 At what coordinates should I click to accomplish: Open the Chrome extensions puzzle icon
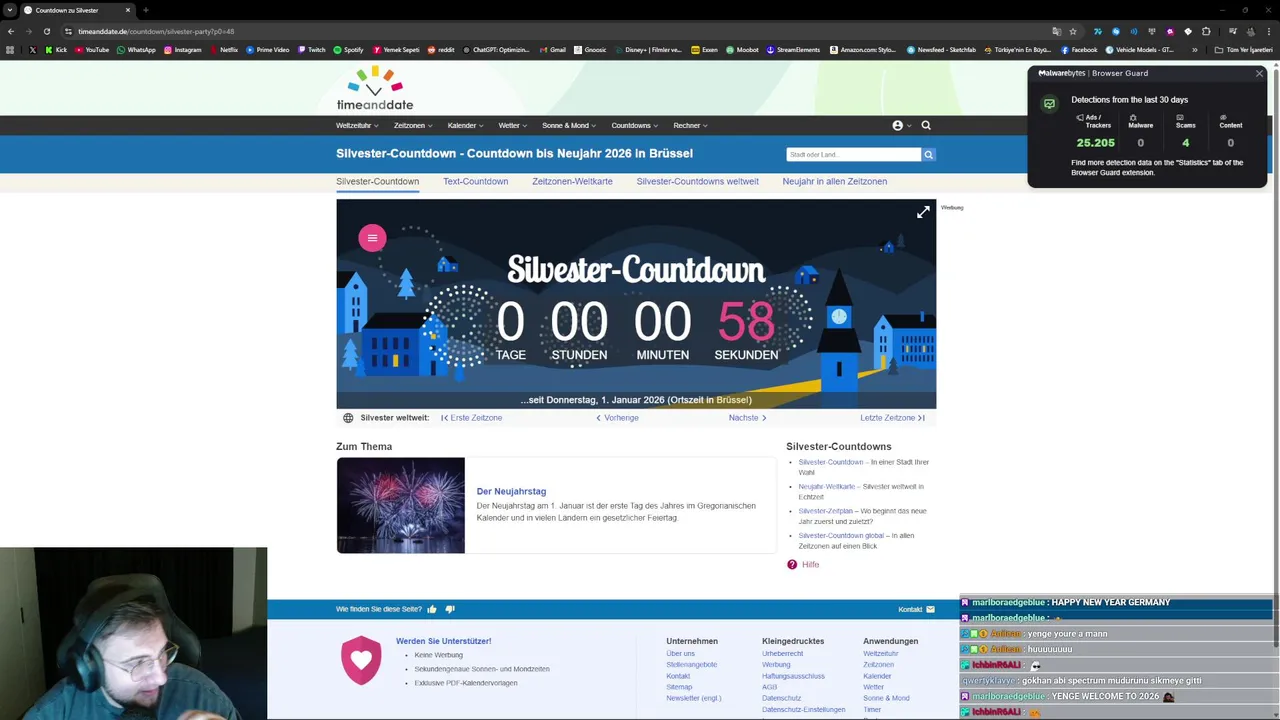(1206, 31)
